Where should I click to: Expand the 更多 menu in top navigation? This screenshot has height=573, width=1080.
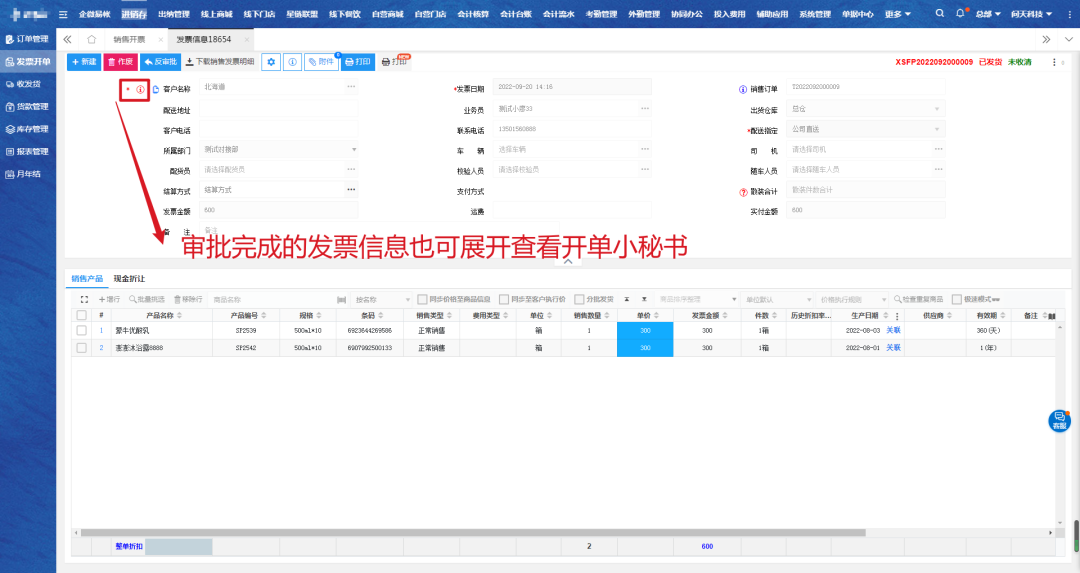pyautogui.click(x=897, y=14)
